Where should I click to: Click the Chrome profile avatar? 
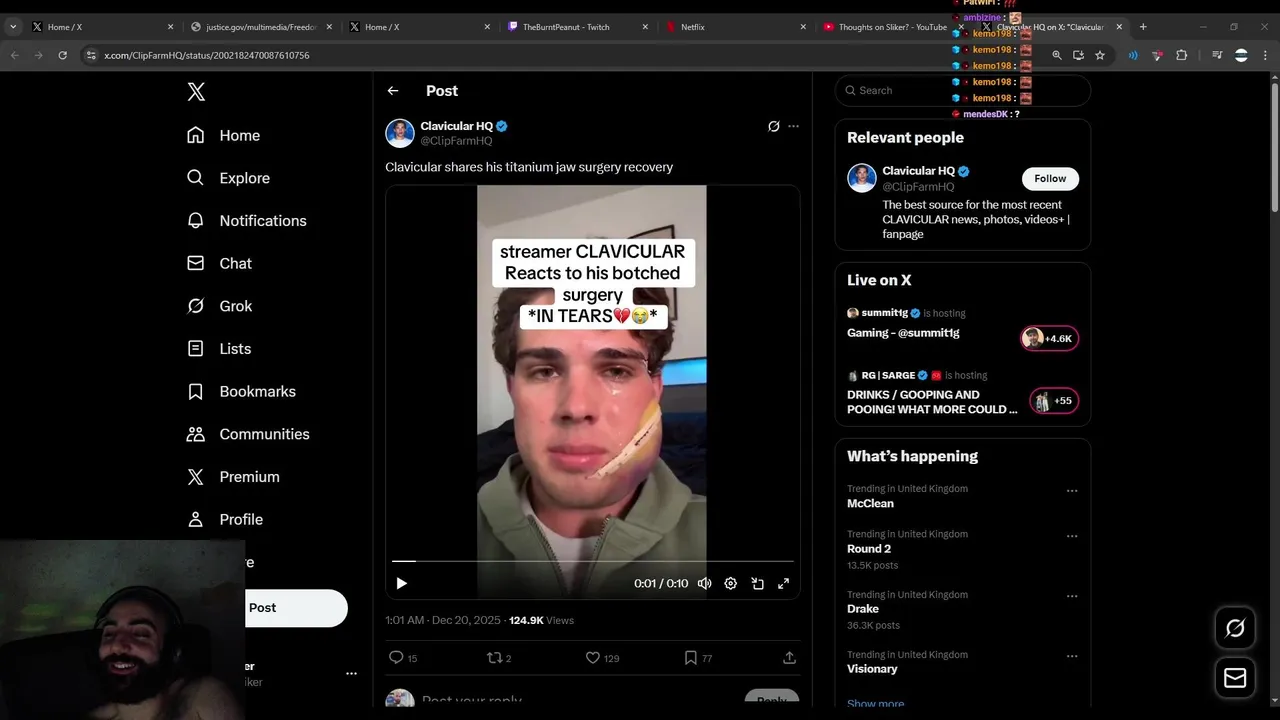tap(1241, 55)
